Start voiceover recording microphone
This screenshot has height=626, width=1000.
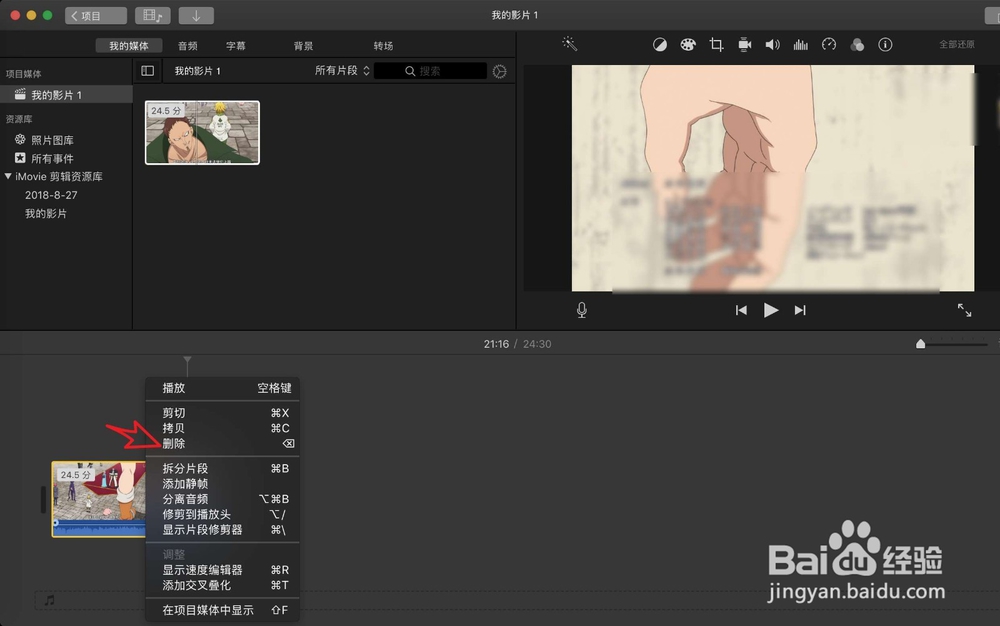coord(582,310)
